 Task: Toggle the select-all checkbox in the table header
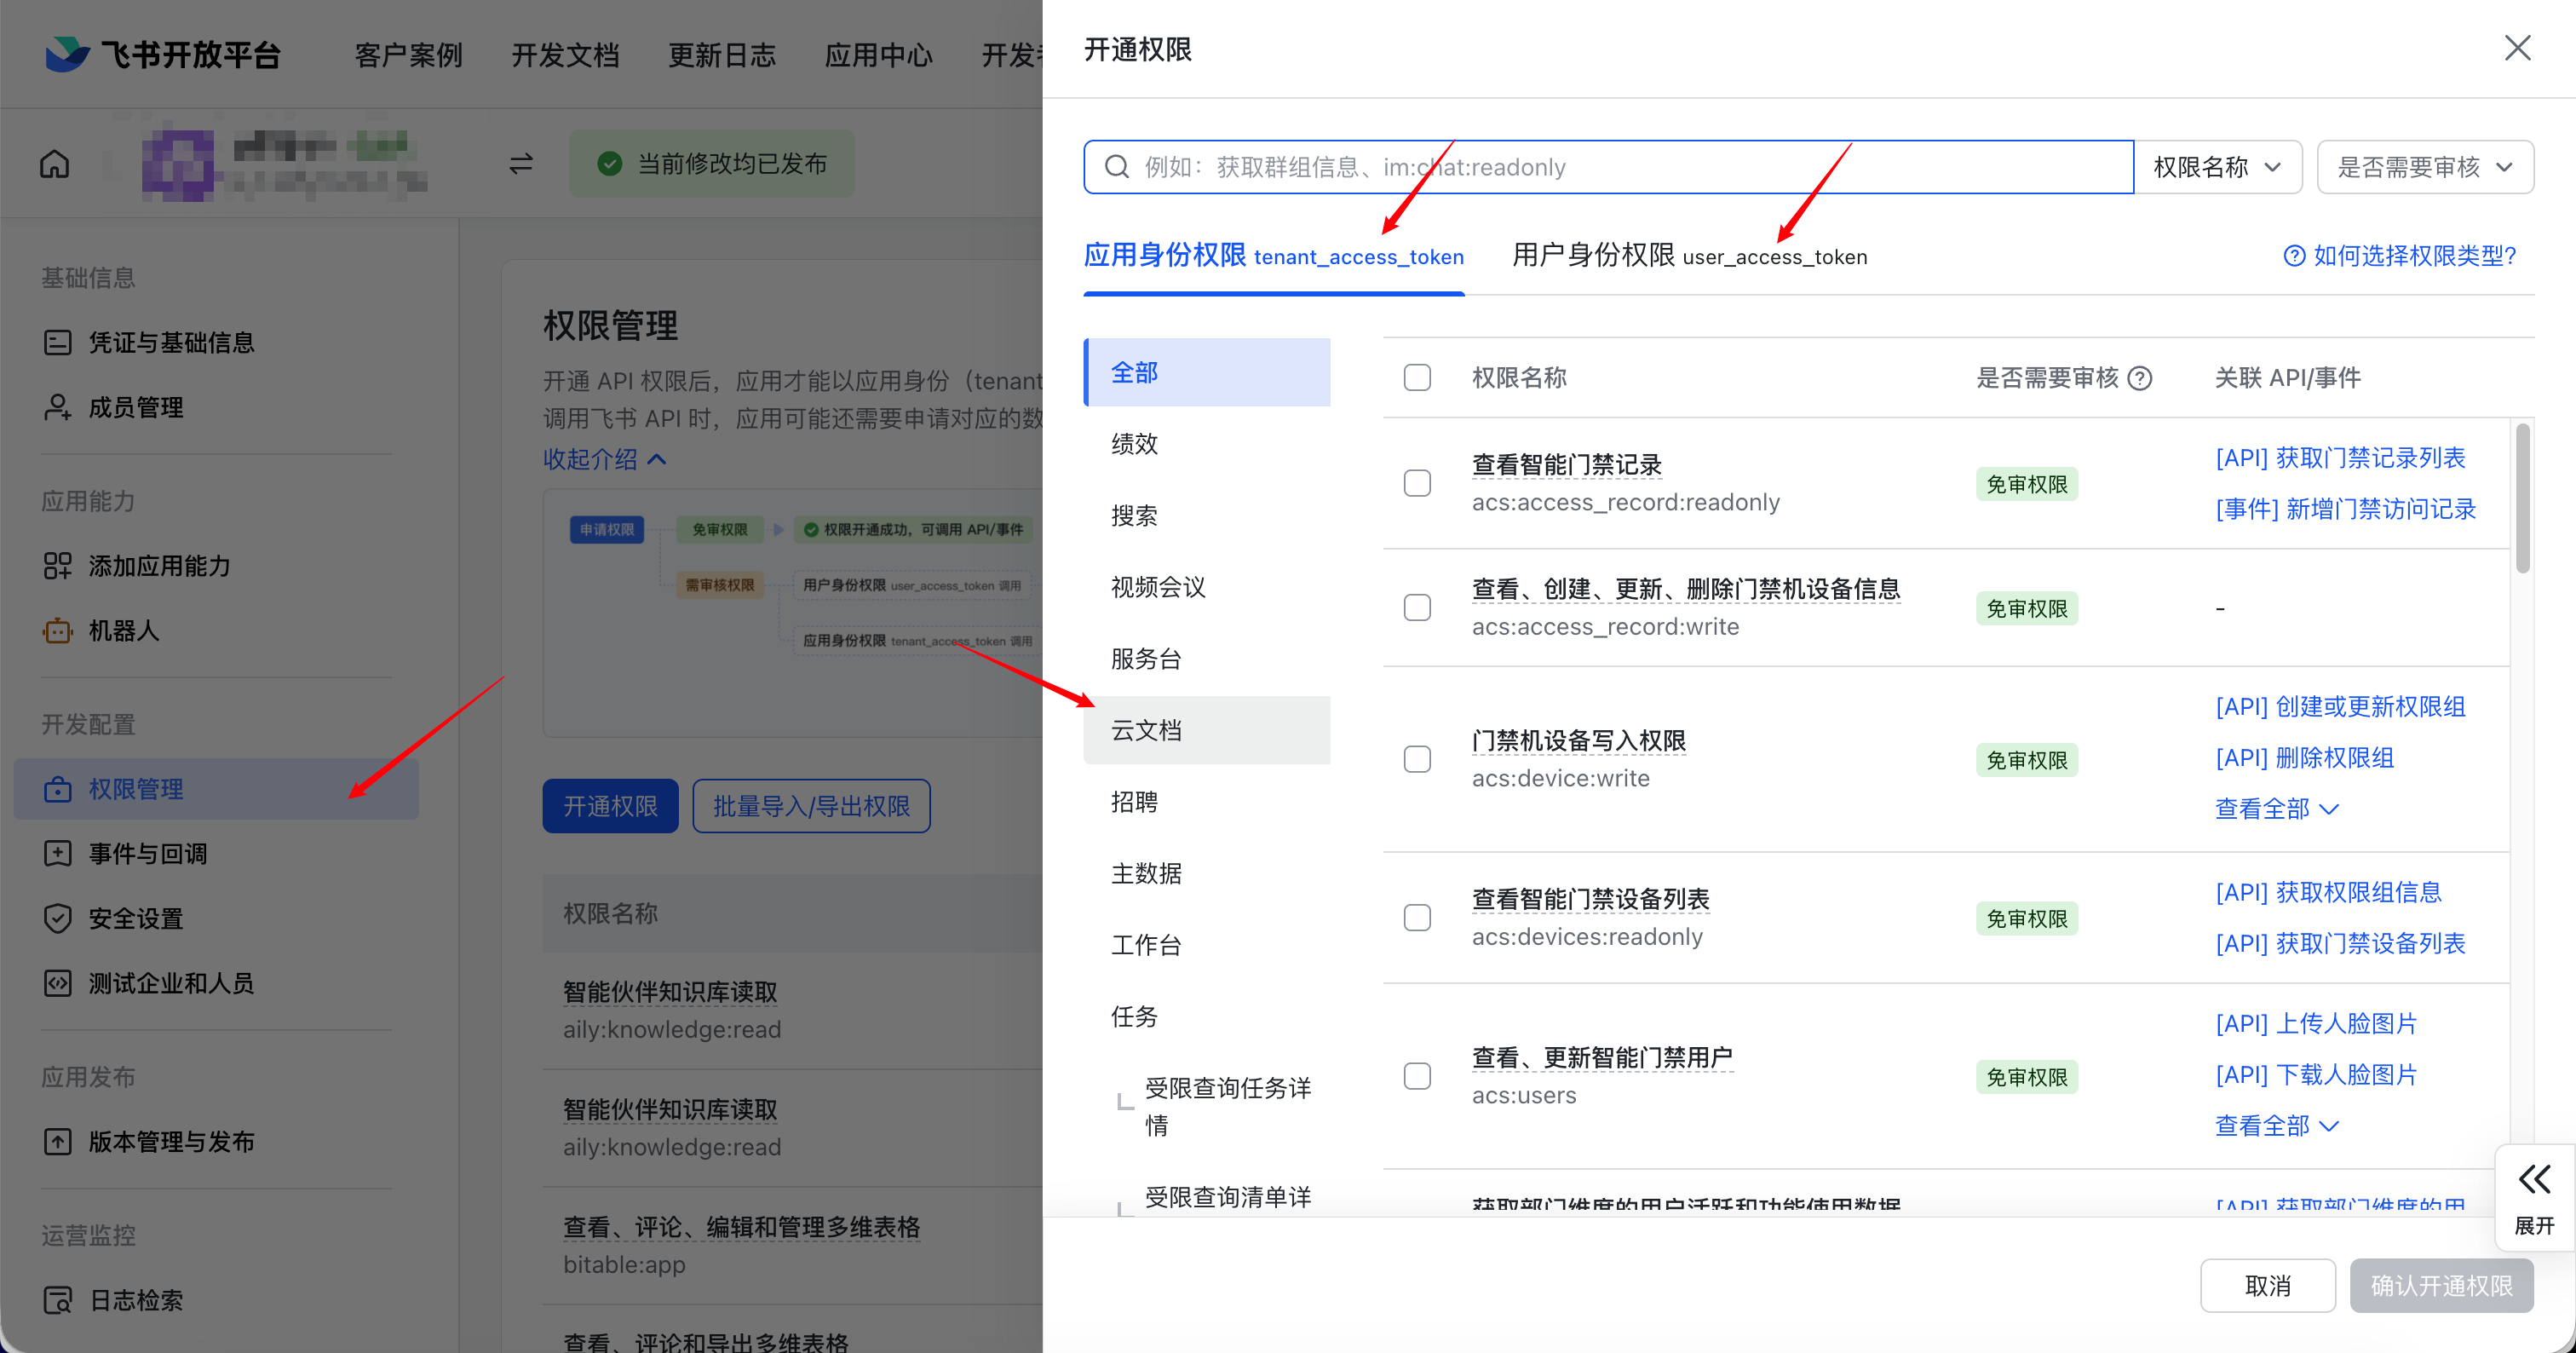tap(1417, 378)
